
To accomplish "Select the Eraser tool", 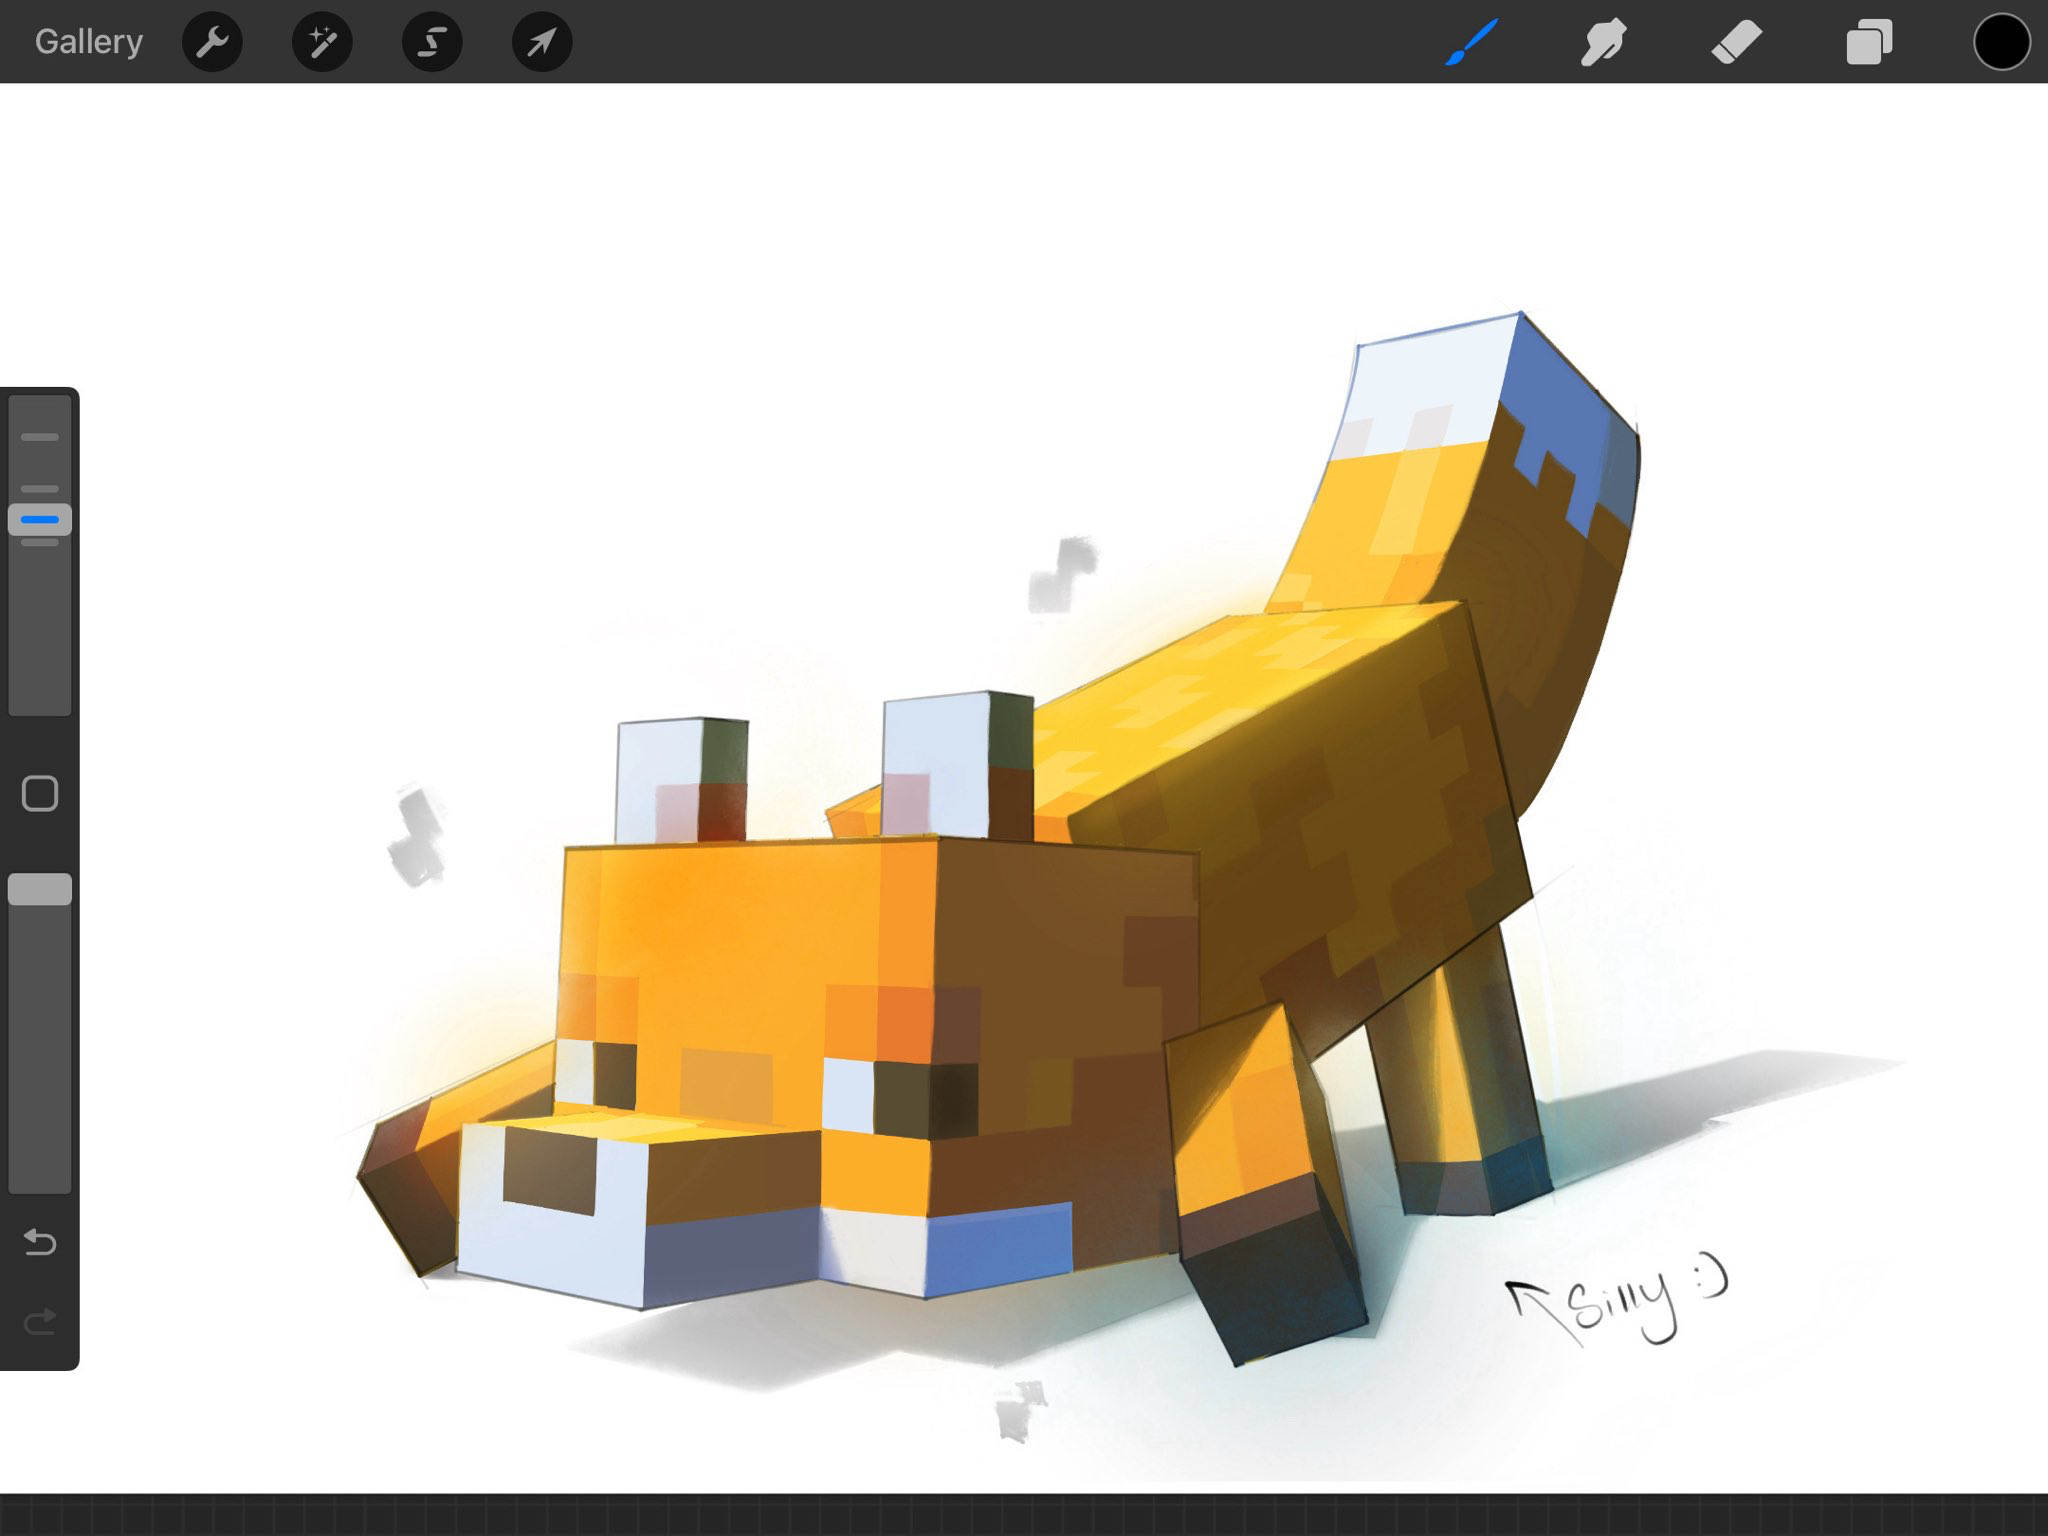I will (x=1736, y=42).
